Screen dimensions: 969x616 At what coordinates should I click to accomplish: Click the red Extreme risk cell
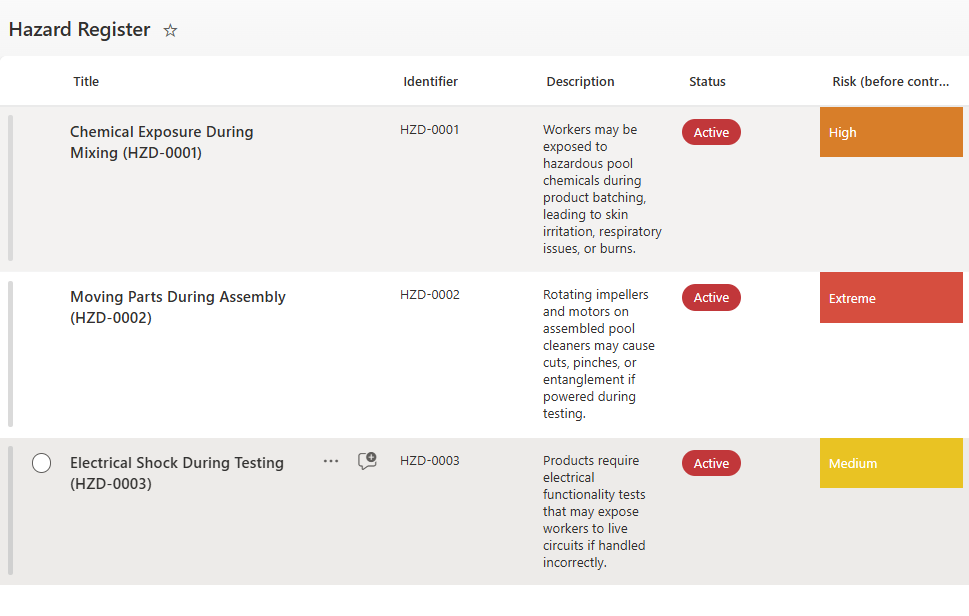(891, 298)
